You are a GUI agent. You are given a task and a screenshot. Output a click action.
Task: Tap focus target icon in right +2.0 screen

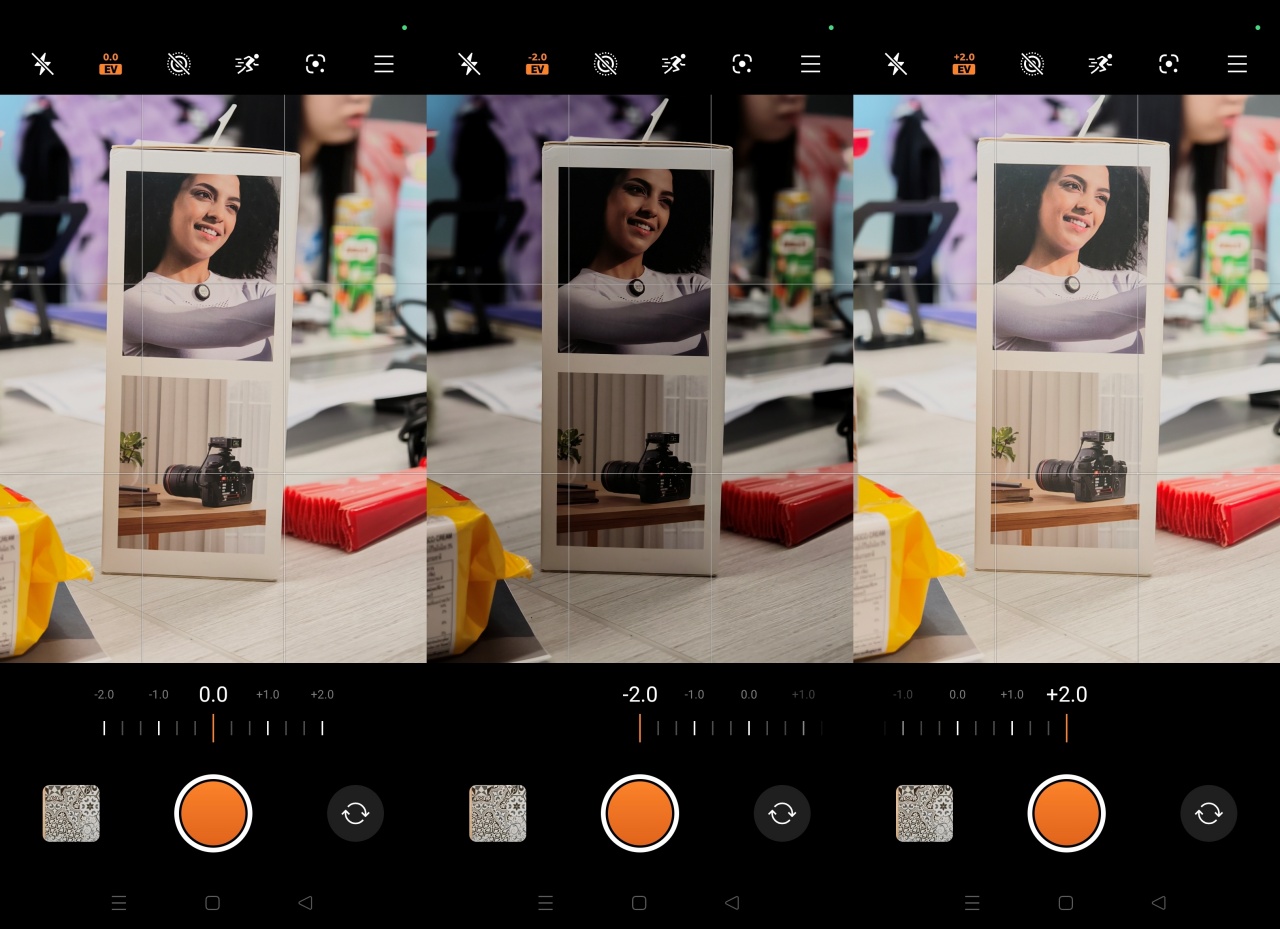1168,64
